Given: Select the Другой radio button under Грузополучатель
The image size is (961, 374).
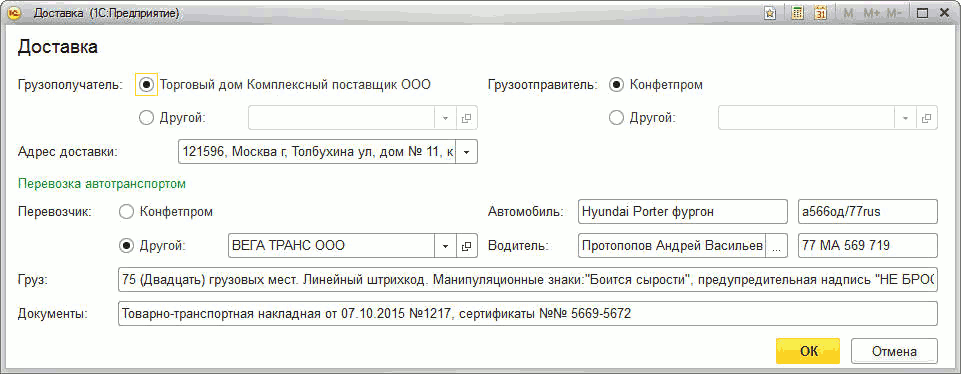Looking at the screenshot, I should (146, 118).
